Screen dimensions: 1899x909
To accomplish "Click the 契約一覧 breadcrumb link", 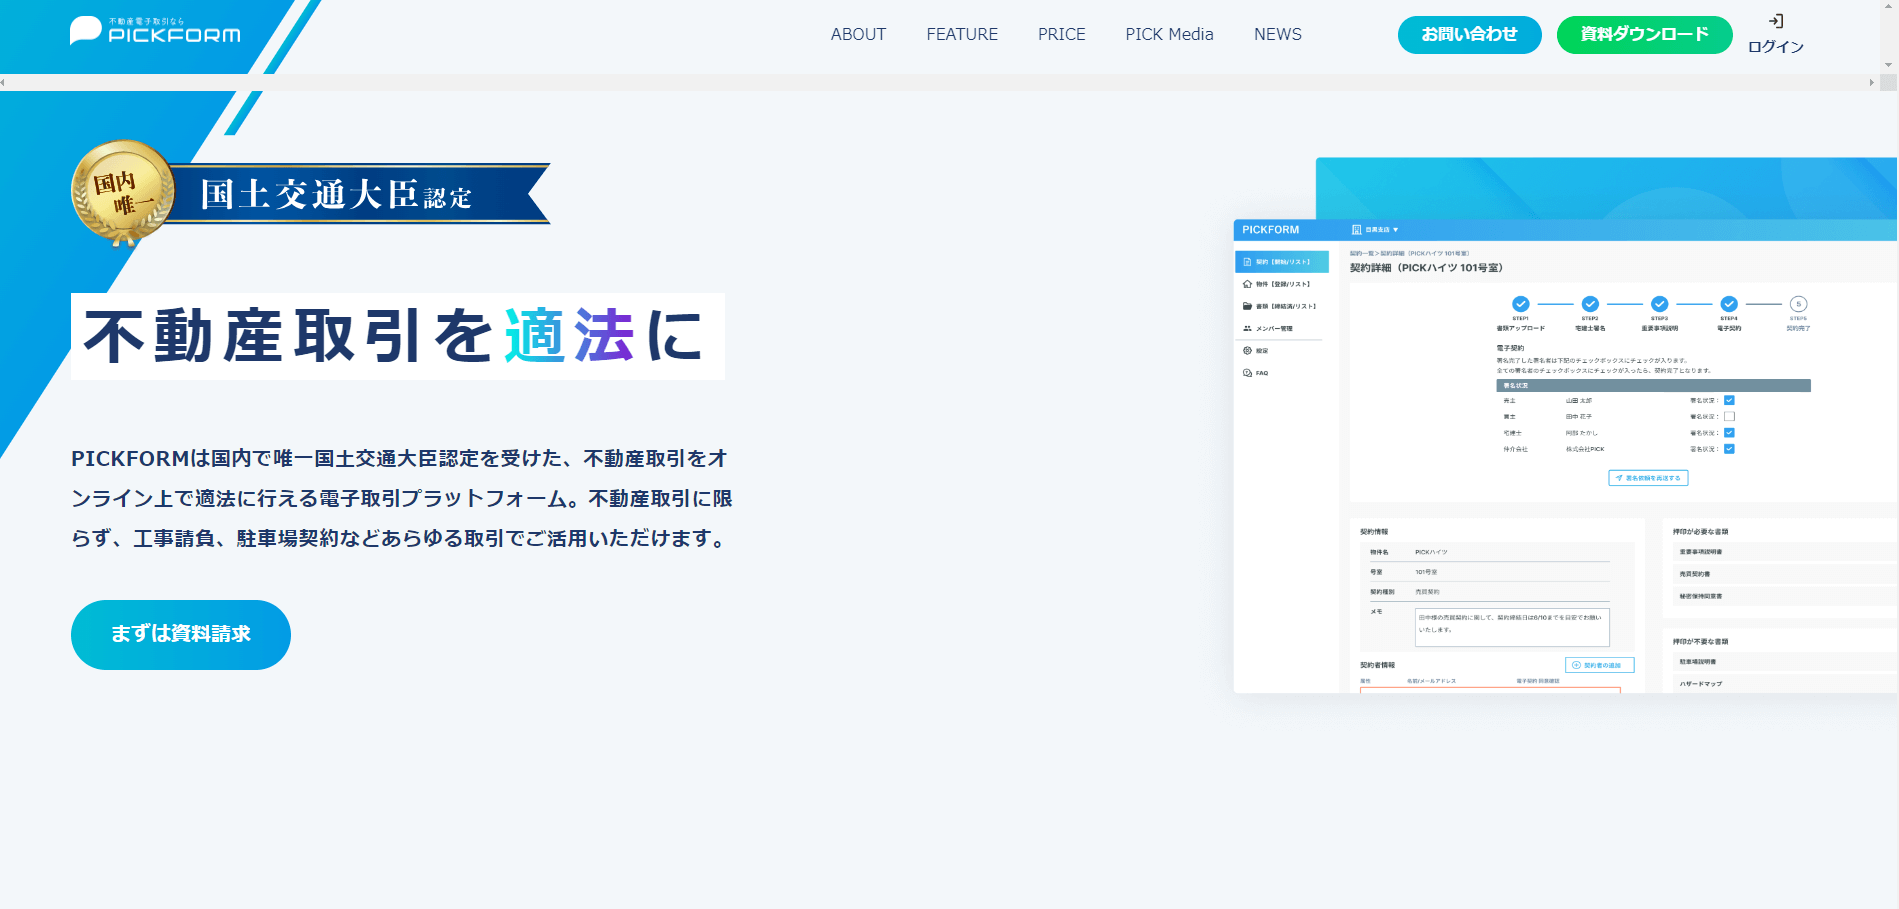I will click(x=1361, y=254).
